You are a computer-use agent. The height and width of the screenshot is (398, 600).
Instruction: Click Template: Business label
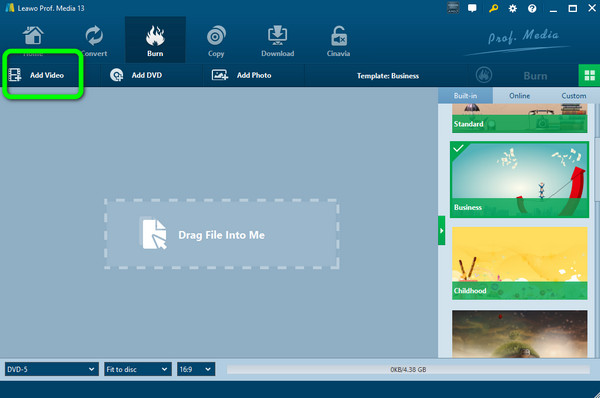point(388,76)
